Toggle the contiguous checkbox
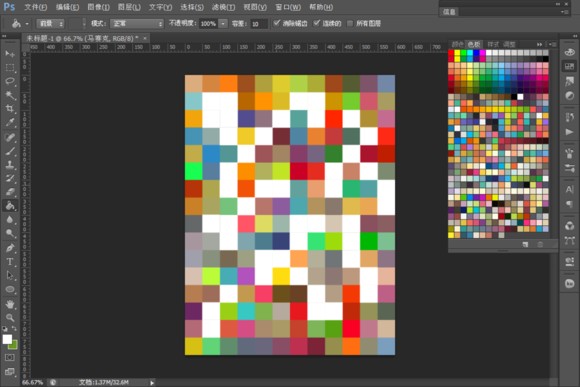This screenshot has width=580, height=387. 317,23
